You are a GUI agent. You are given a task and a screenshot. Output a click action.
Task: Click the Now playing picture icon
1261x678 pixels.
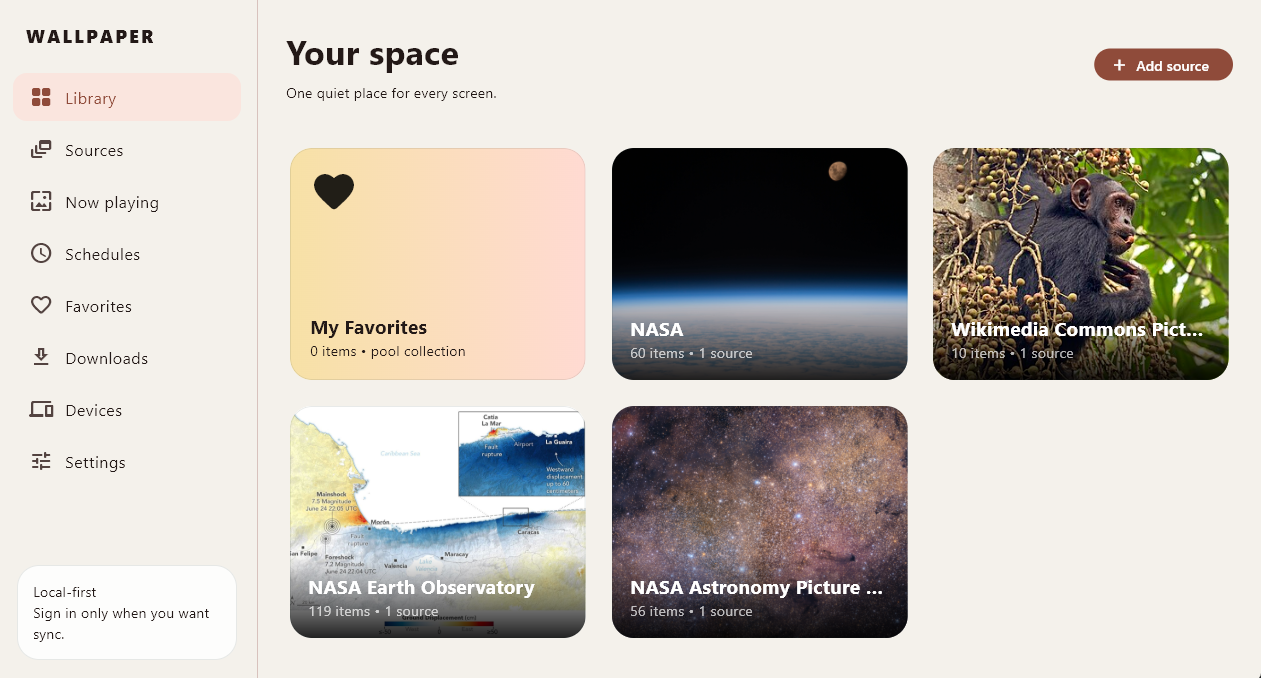[x=41, y=201]
